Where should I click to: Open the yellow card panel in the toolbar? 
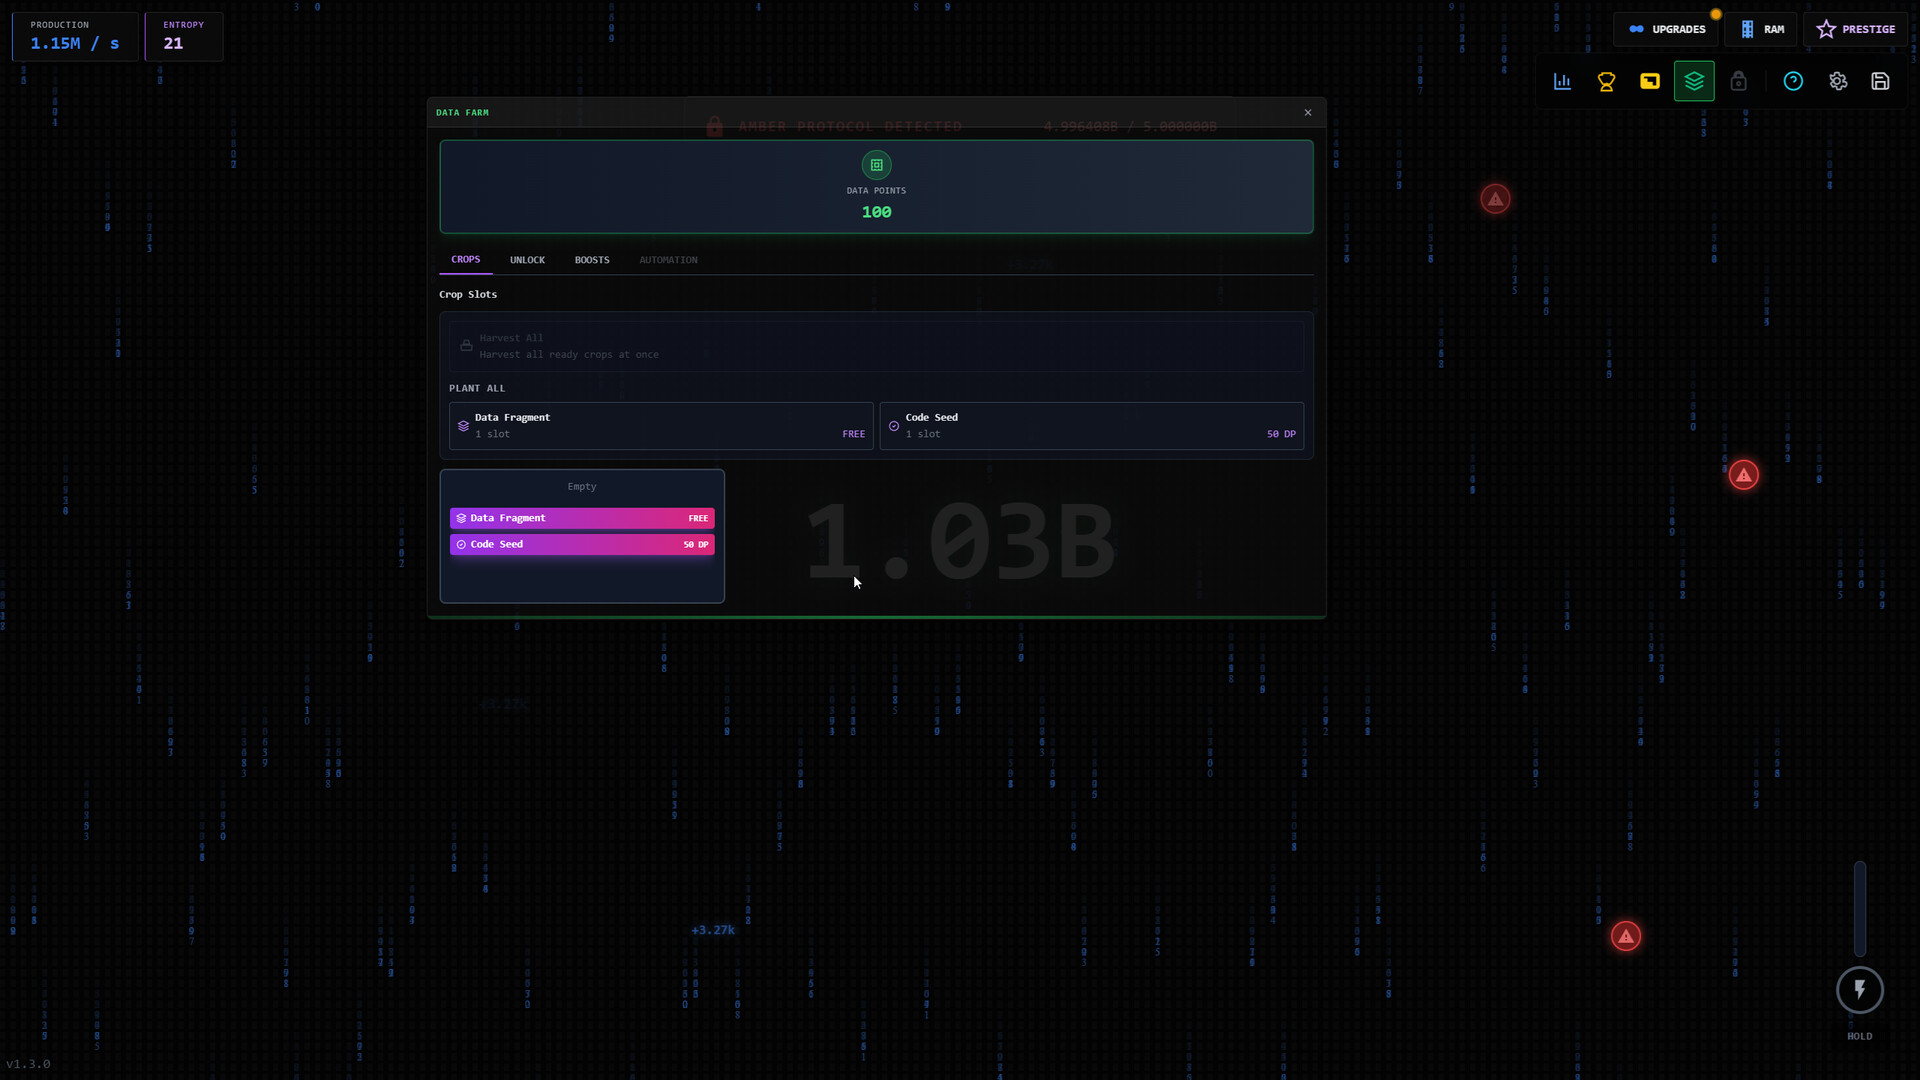click(1649, 81)
